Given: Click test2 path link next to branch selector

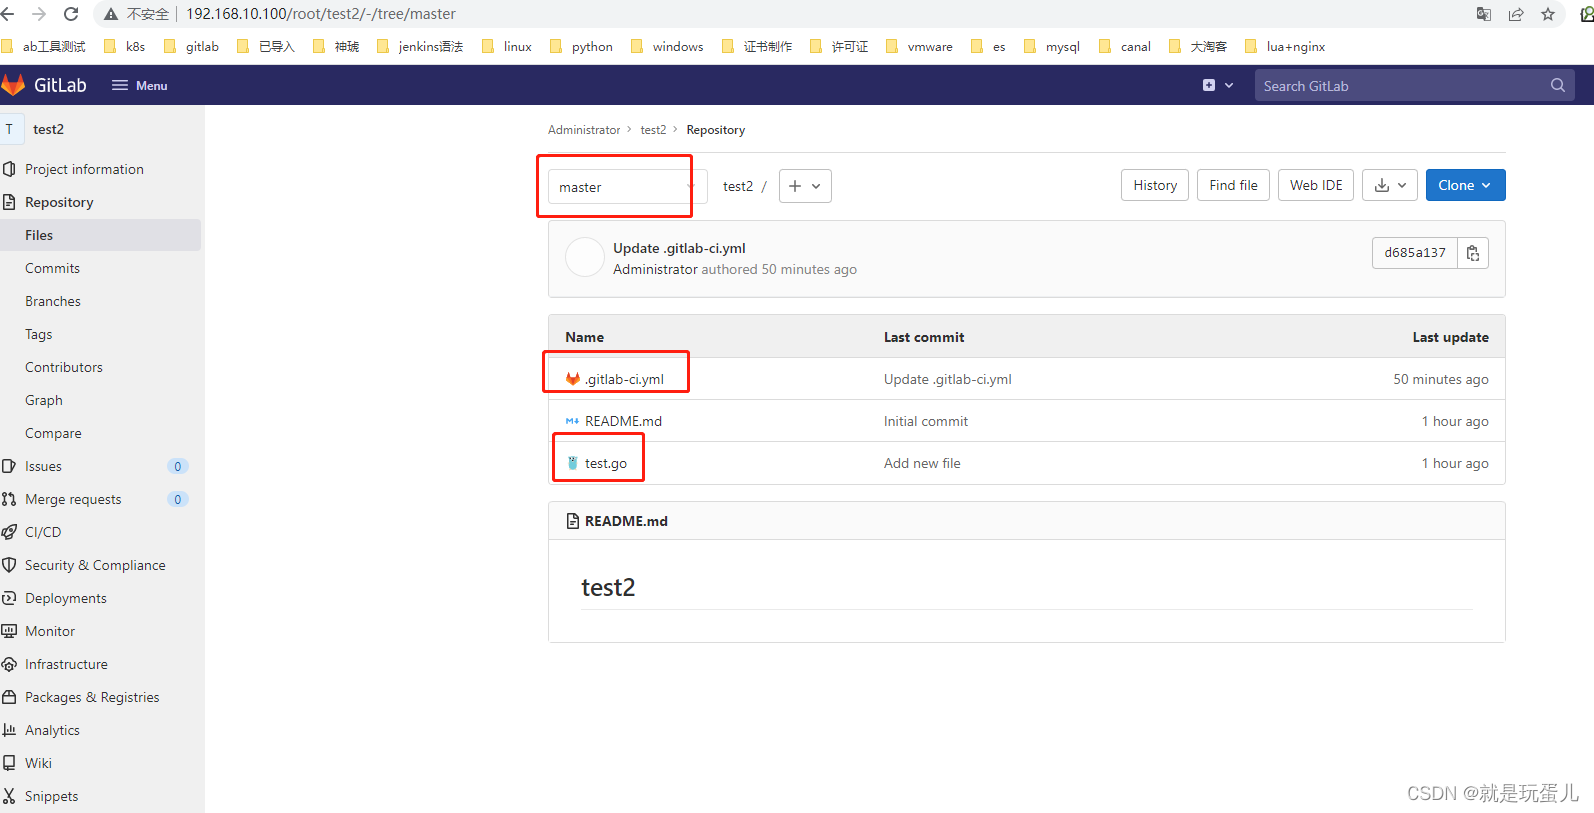Looking at the screenshot, I should point(738,186).
